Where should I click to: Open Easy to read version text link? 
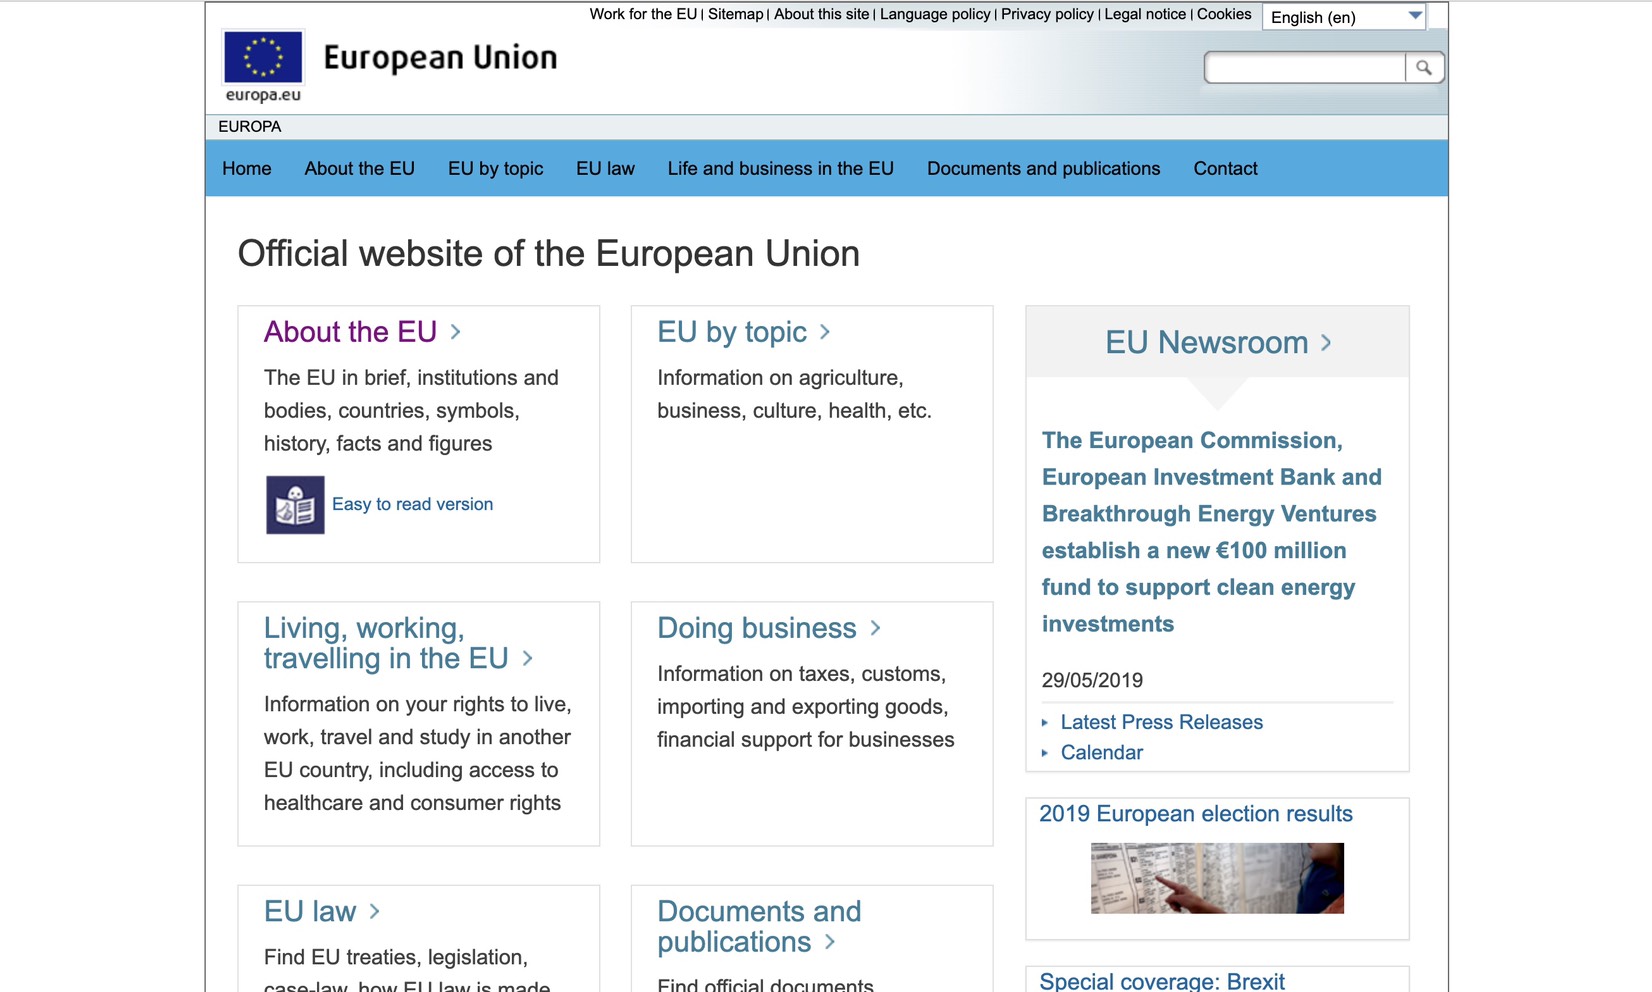click(412, 505)
